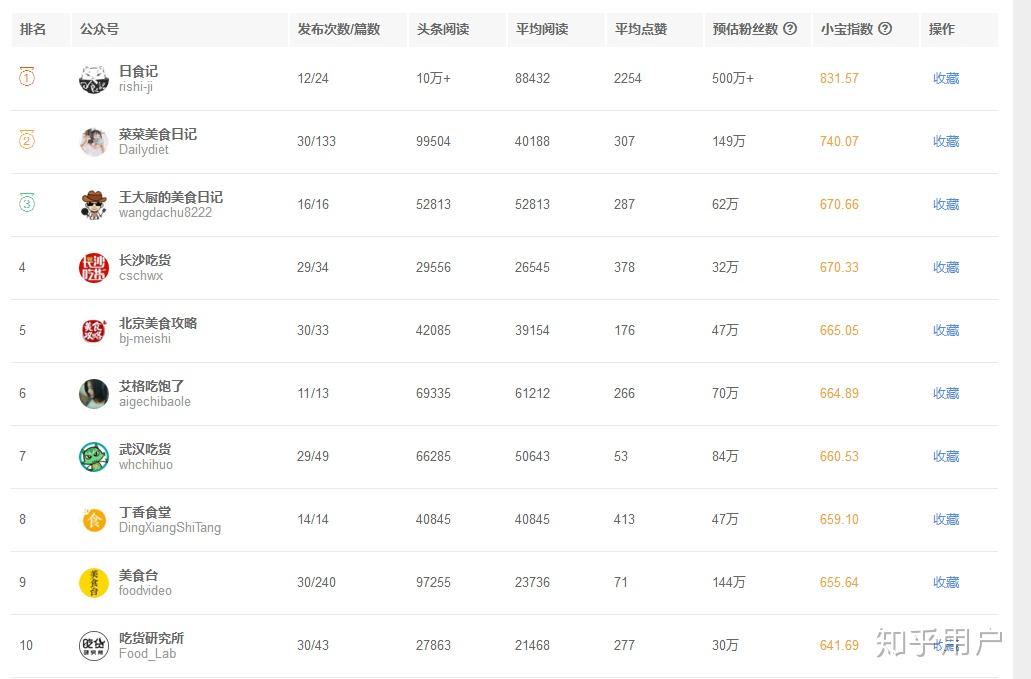
Task: Click the 武汉吃货 green cartoon avatar
Action: [x=94, y=457]
